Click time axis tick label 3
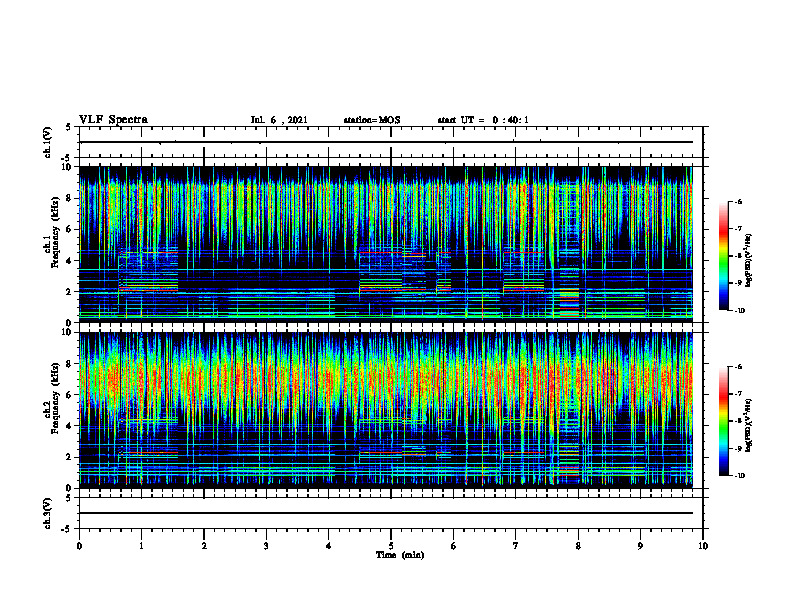 (x=266, y=546)
